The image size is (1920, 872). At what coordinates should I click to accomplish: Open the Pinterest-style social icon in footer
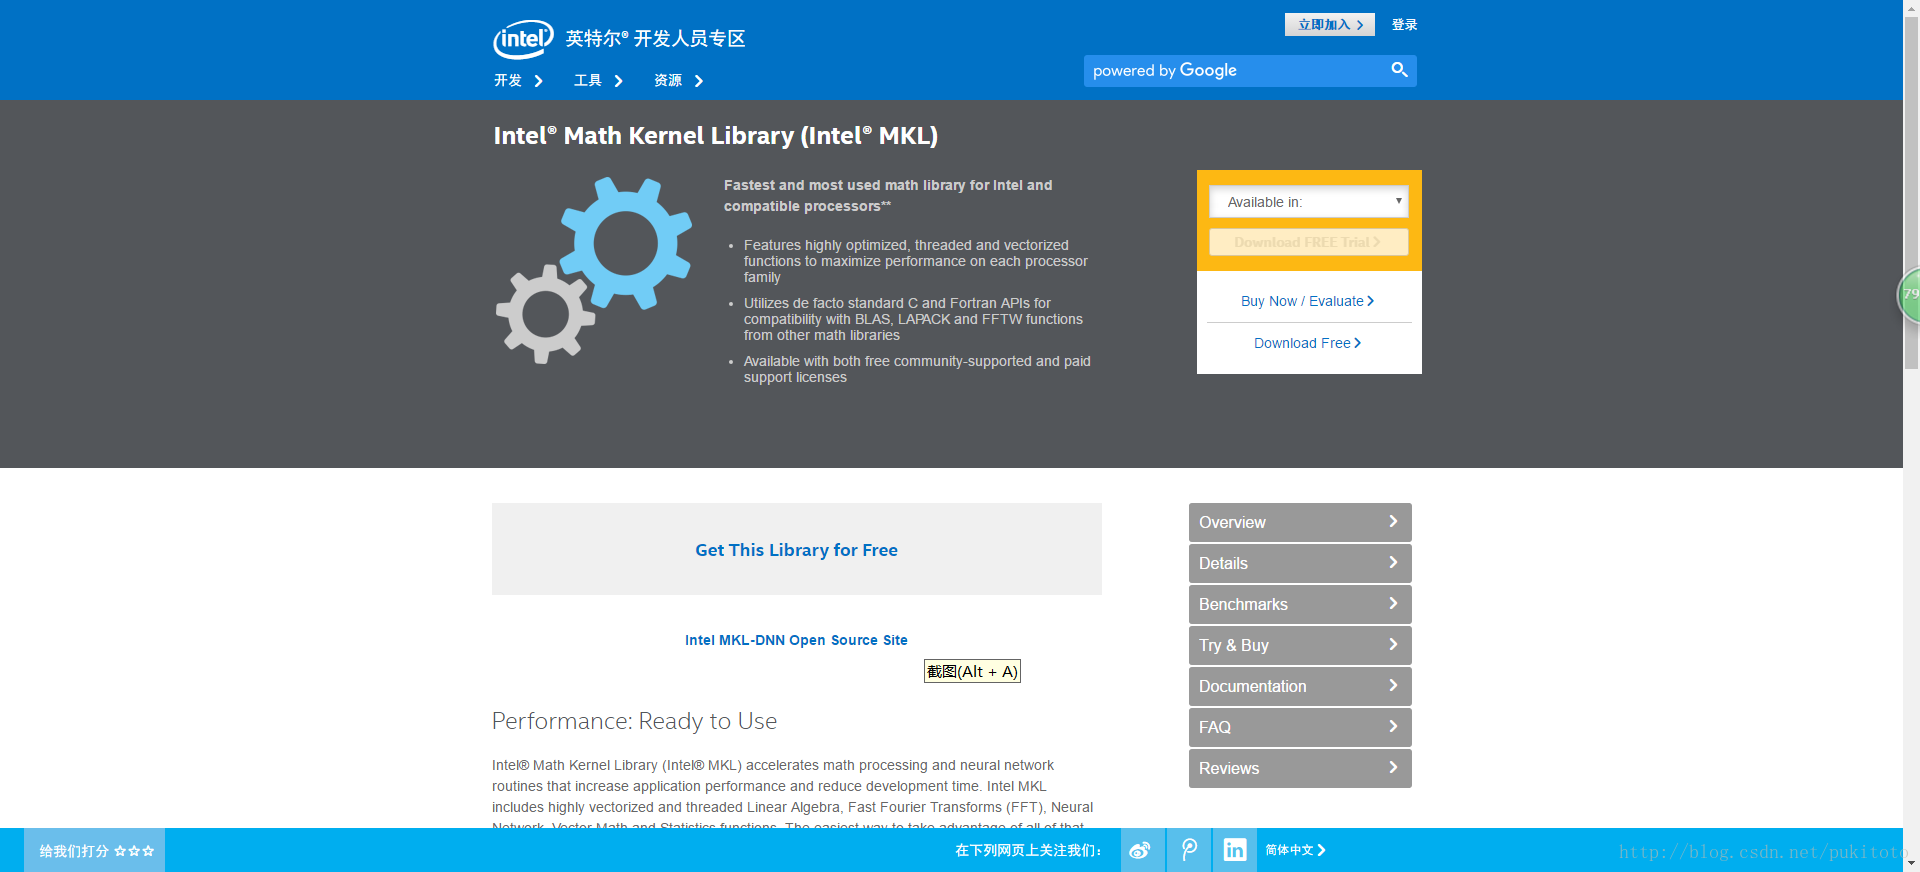pyautogui.click(x=1189, y=850)
